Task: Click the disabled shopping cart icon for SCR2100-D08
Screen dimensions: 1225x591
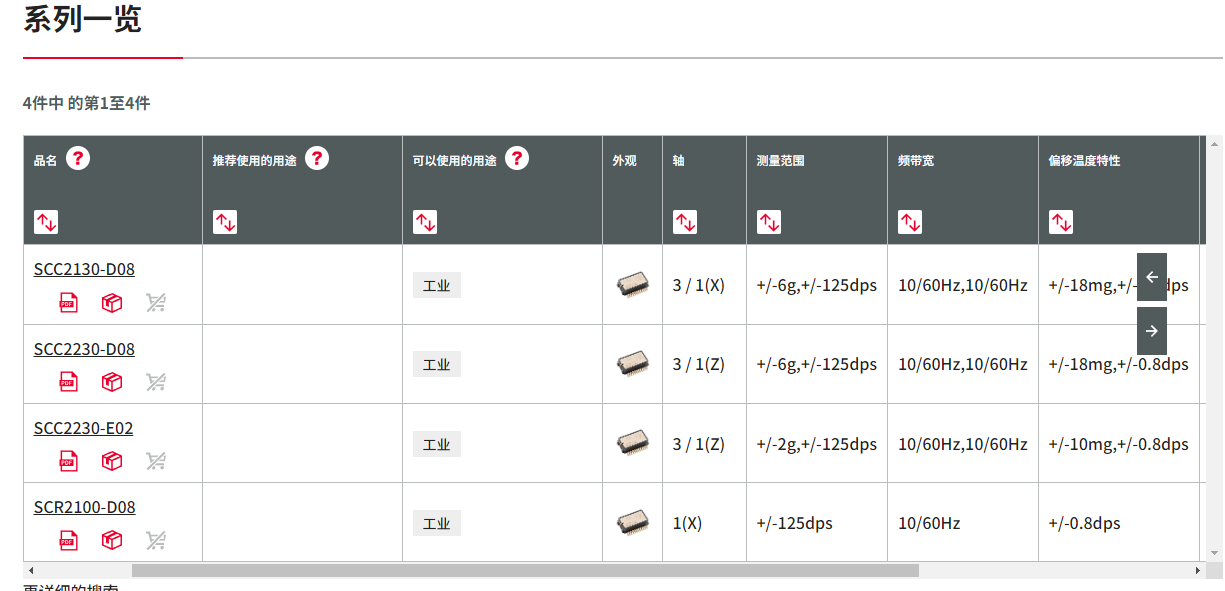Action: [x=155, y=540]
